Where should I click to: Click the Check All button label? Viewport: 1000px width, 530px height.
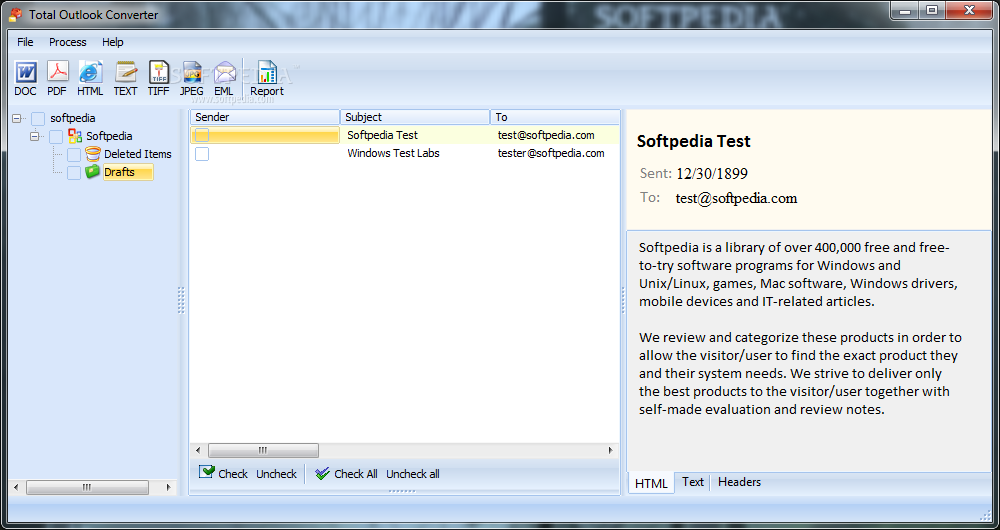pos(356,474)
